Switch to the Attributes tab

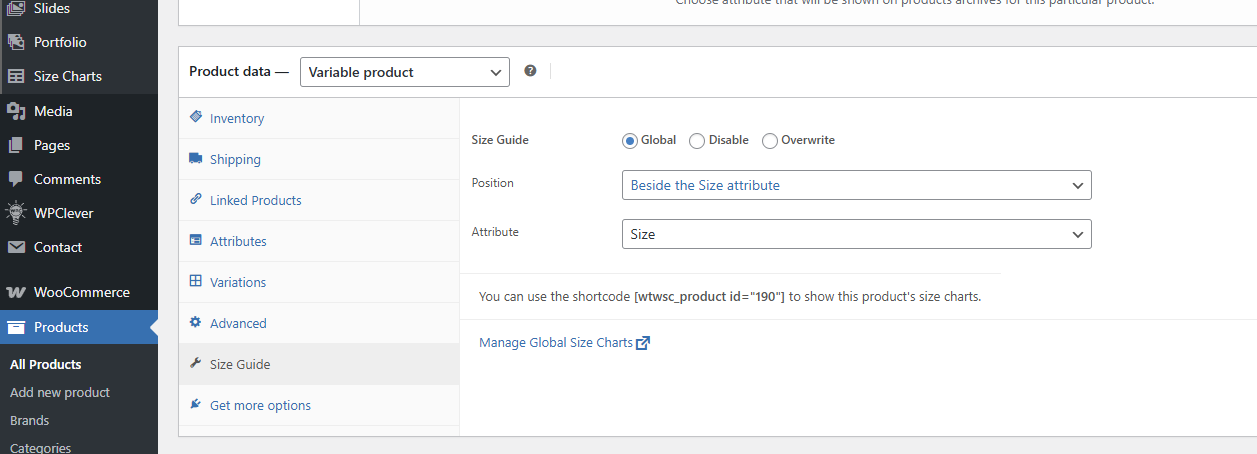pyautogui.click(x=238, y=241)
